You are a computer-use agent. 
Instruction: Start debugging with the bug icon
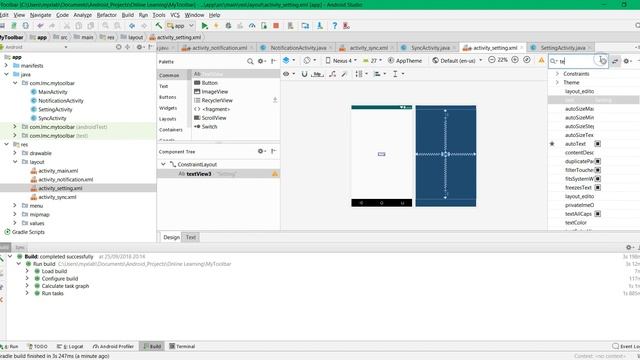[x=228, y=26]
